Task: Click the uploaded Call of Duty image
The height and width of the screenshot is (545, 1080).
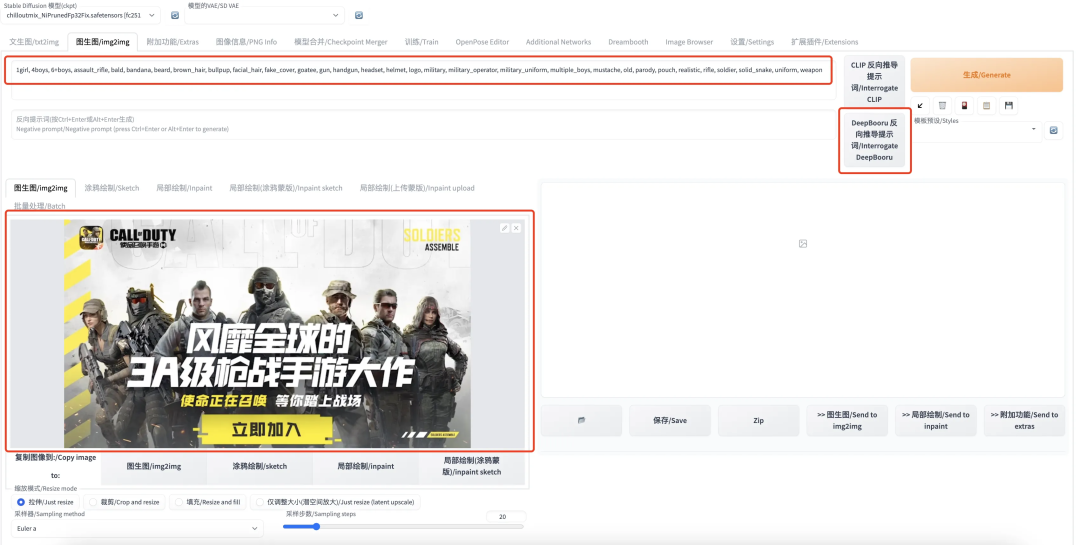Action: [x=267, y=333]
